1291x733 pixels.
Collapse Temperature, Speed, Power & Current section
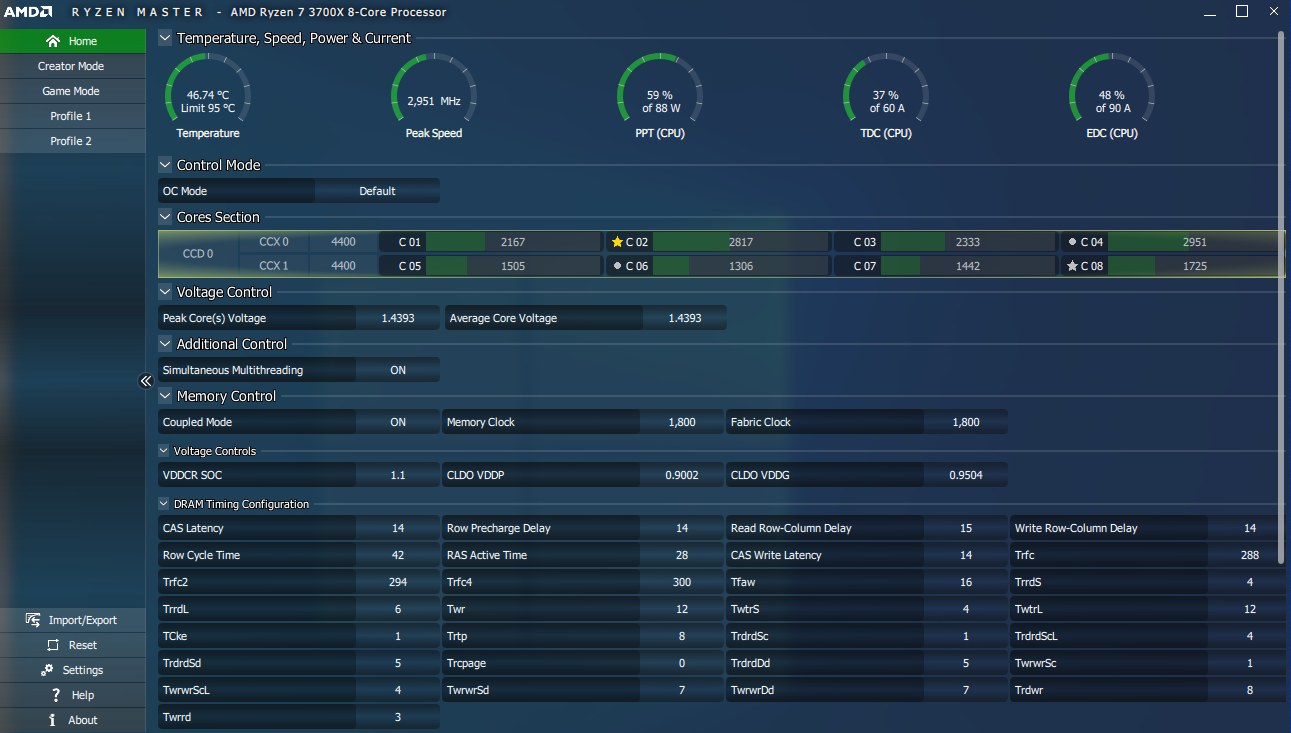(x=165, y=38)
